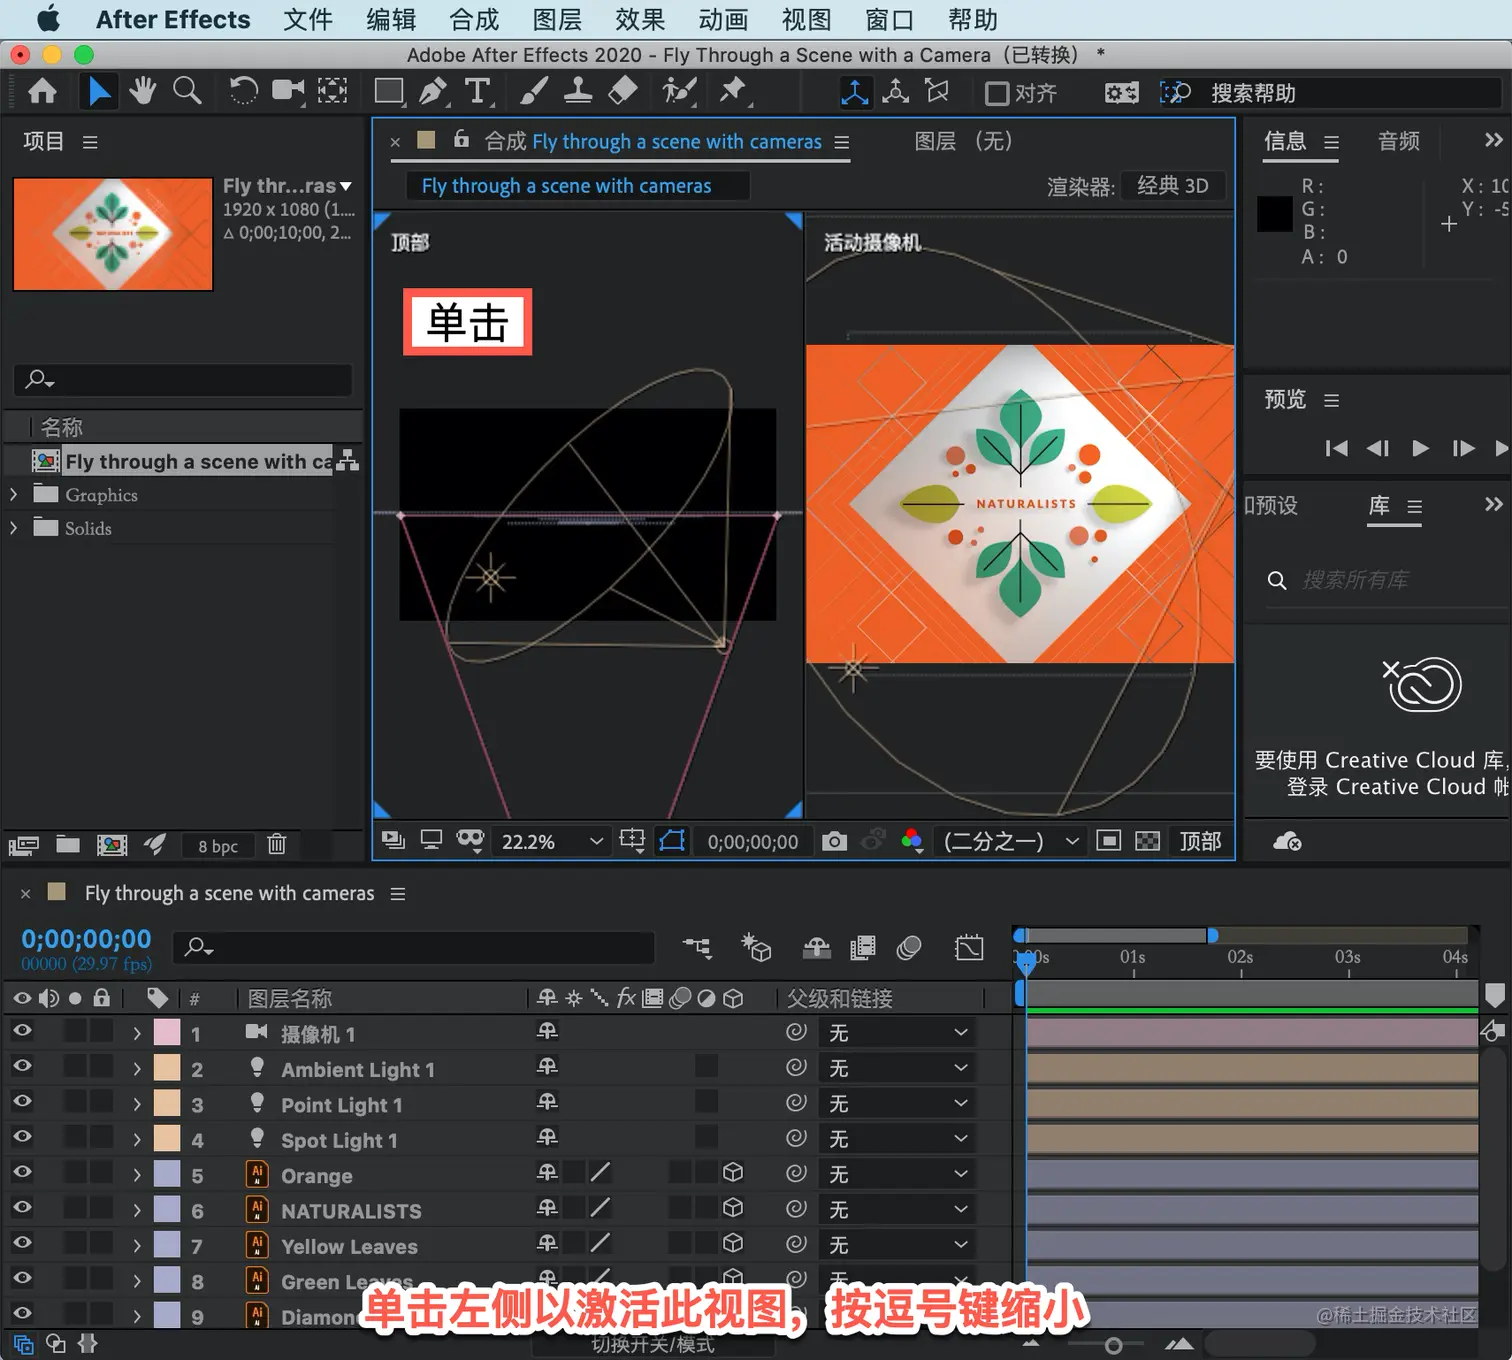This screenshot has height=1360, width=1512.
Task: Select the Rectangle shape tool
Action: tap(389, 92)
